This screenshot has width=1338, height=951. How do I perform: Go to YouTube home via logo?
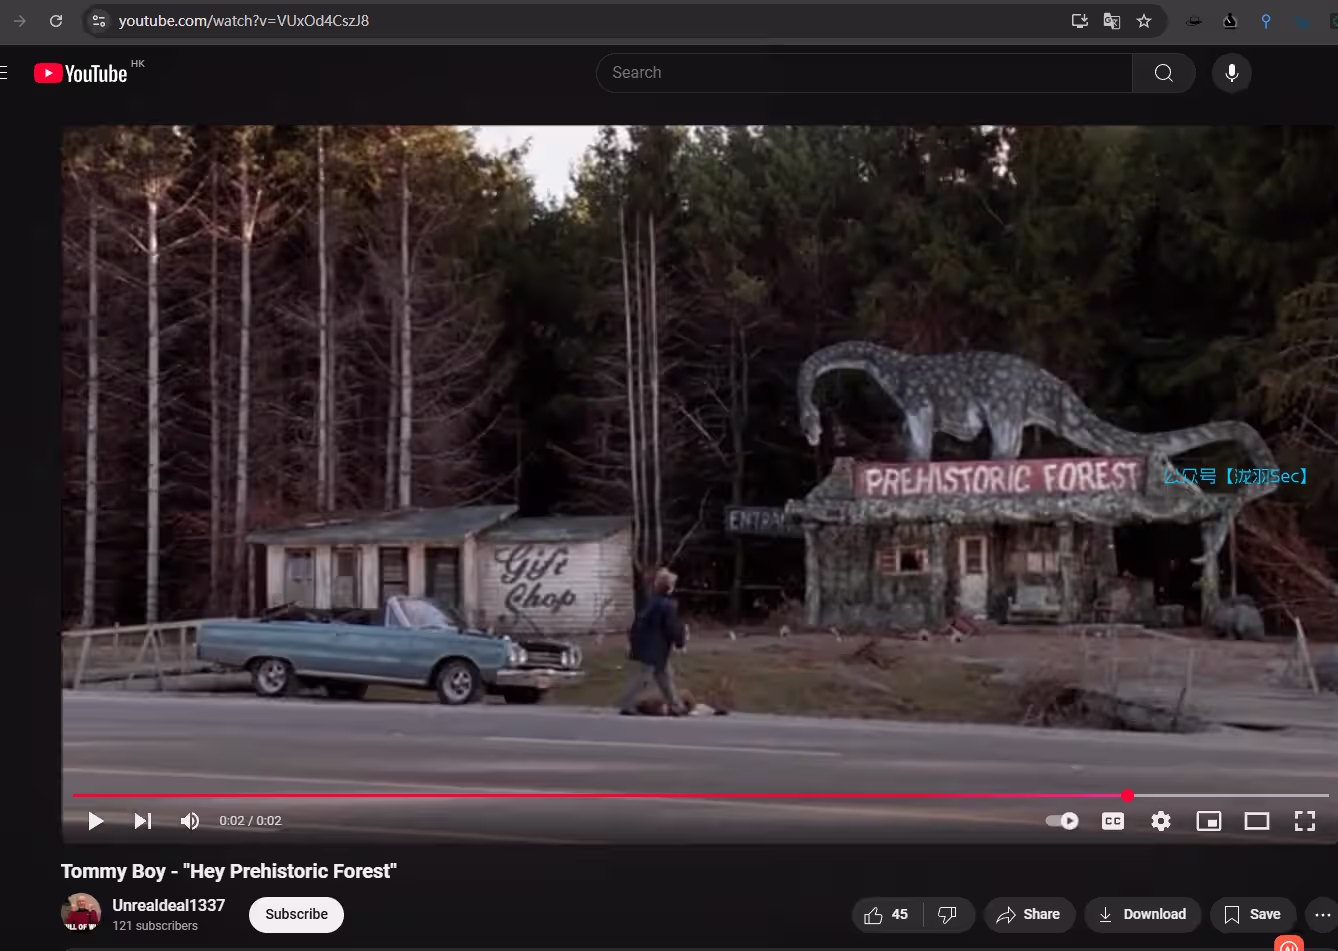pyautogui.click(x=81, y=73)
